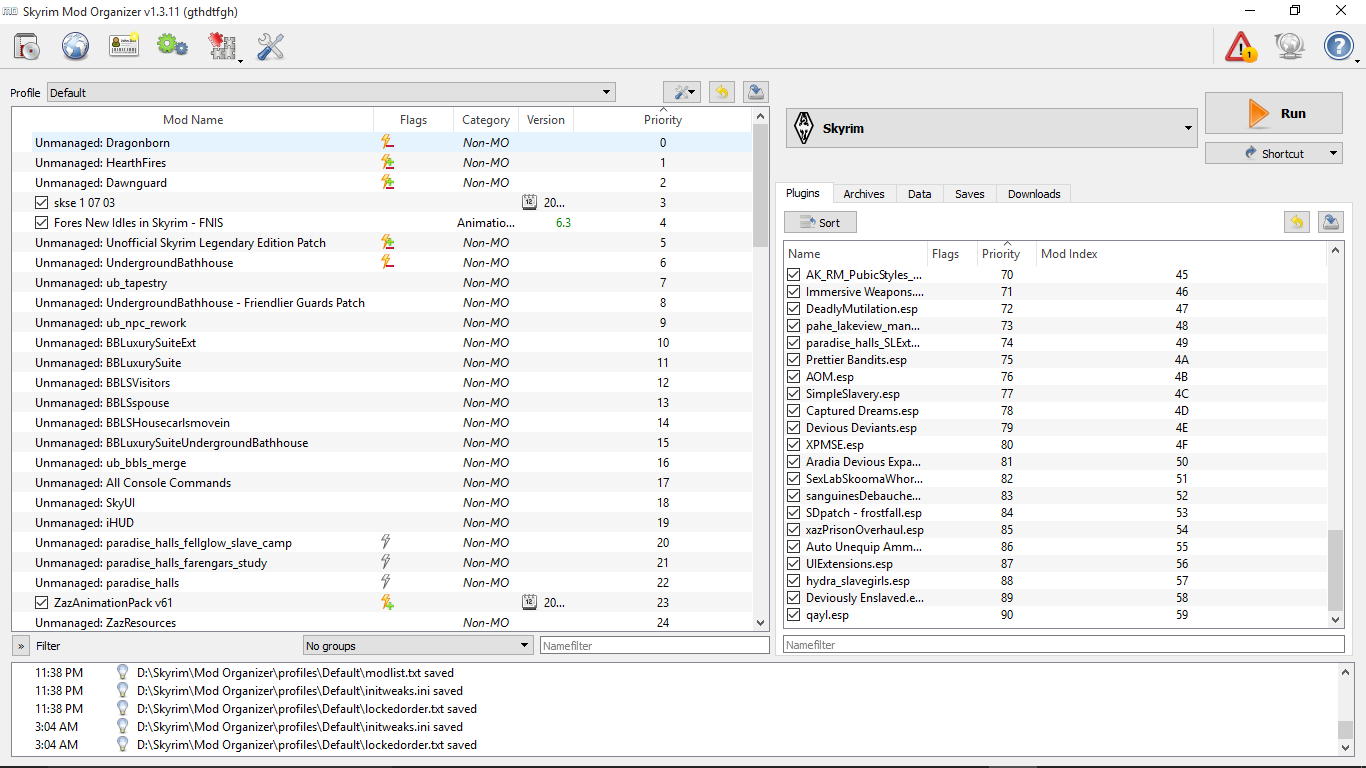This screenshot has height=768, width=1366.
Task: Sort mods by Category column header
Action: 486,120
